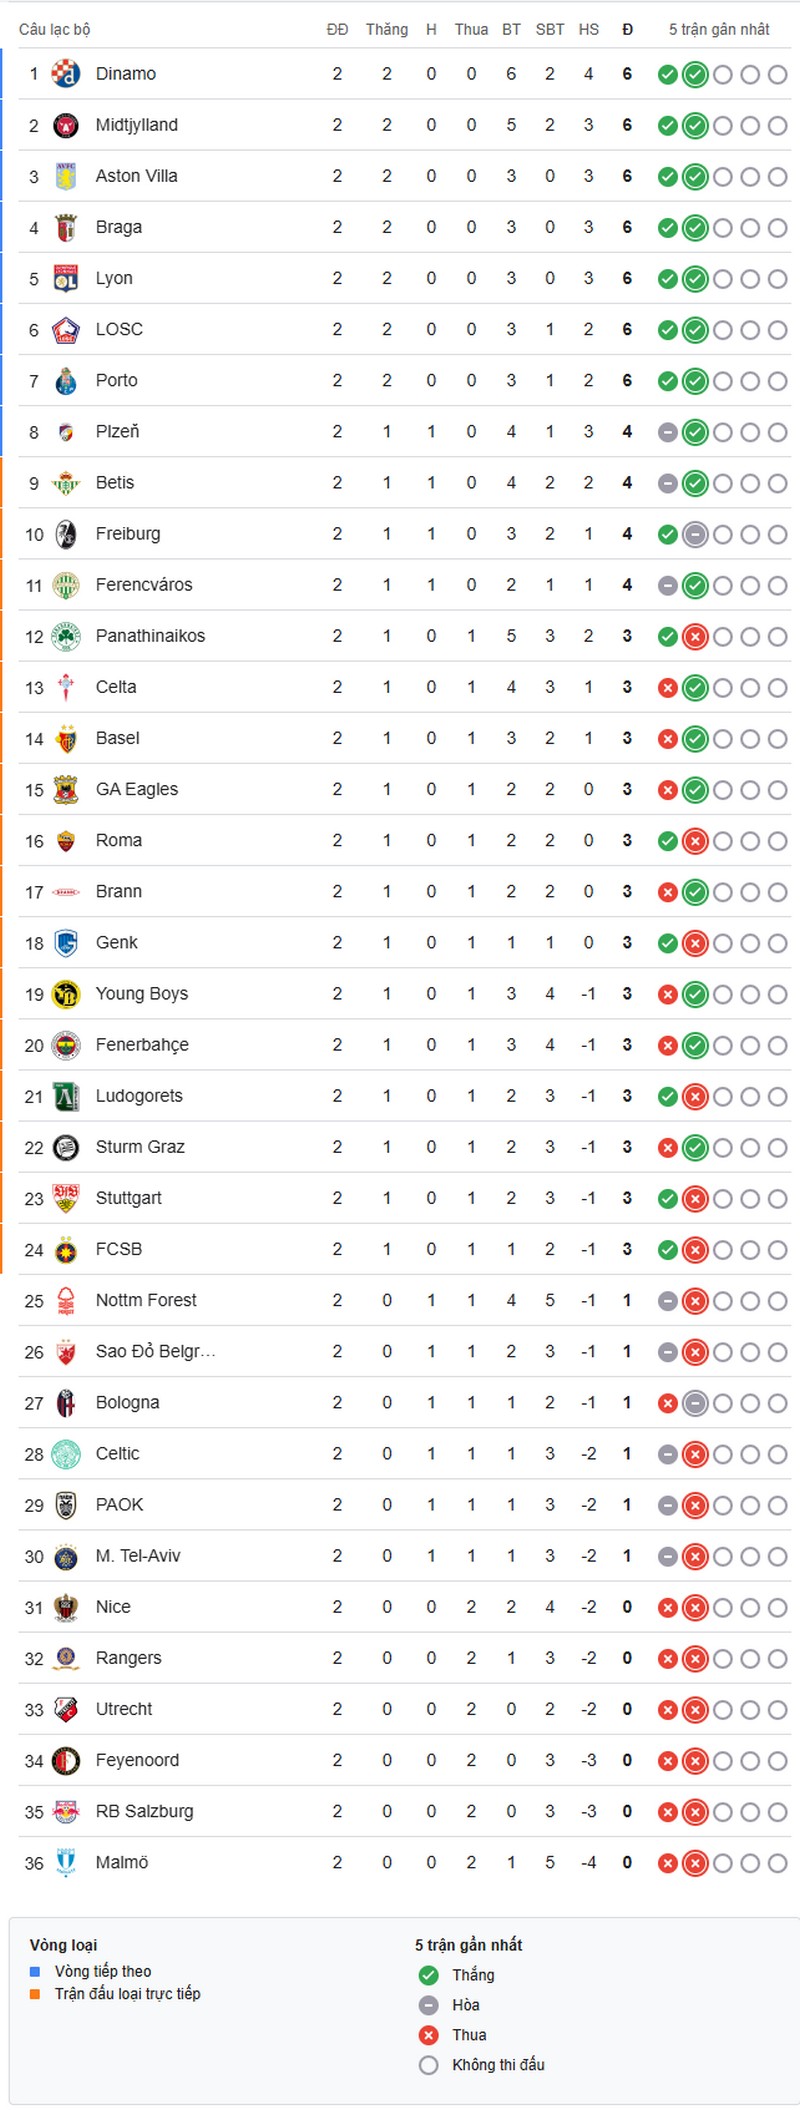This screenshot has width=800, height=2110.
Task: Click the '5 trận gần nhất' column header
Action: [x=719, y=30]
